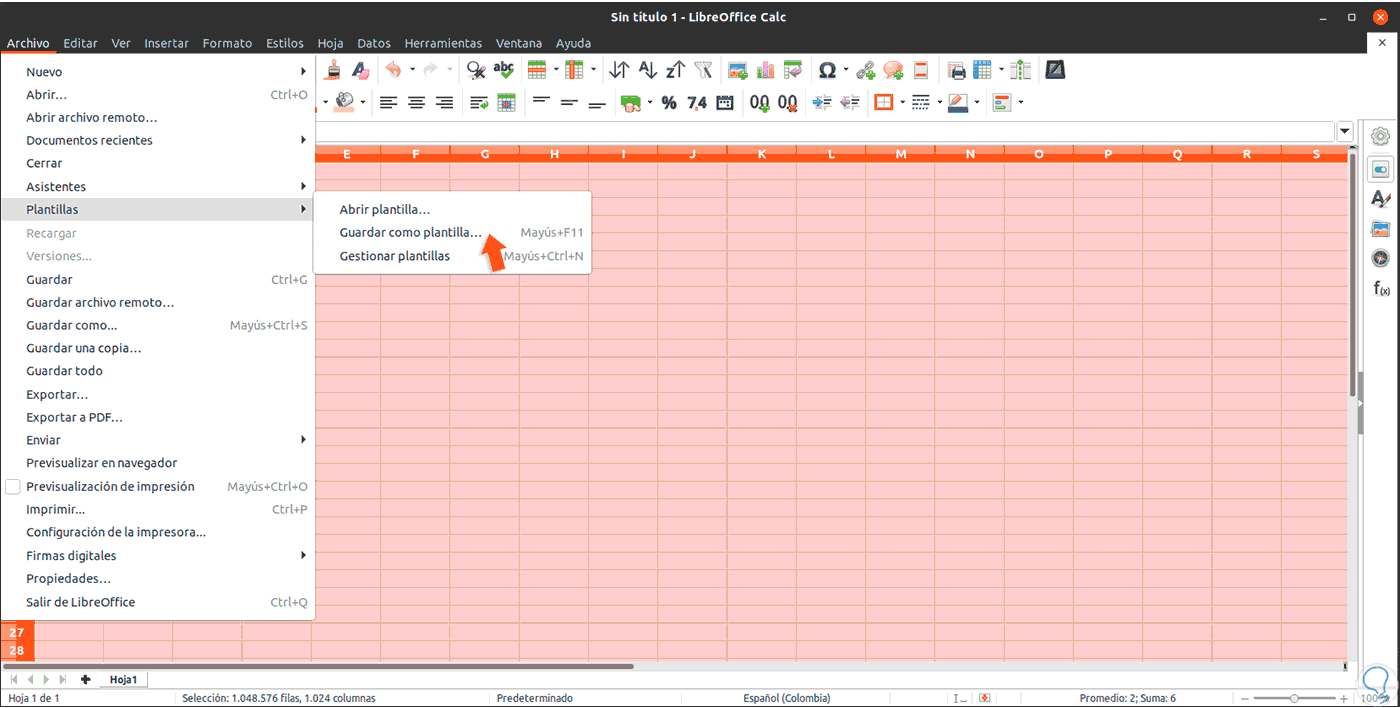Click the Sort Ascending icon
1400x708 pixels.
point(647,70)
